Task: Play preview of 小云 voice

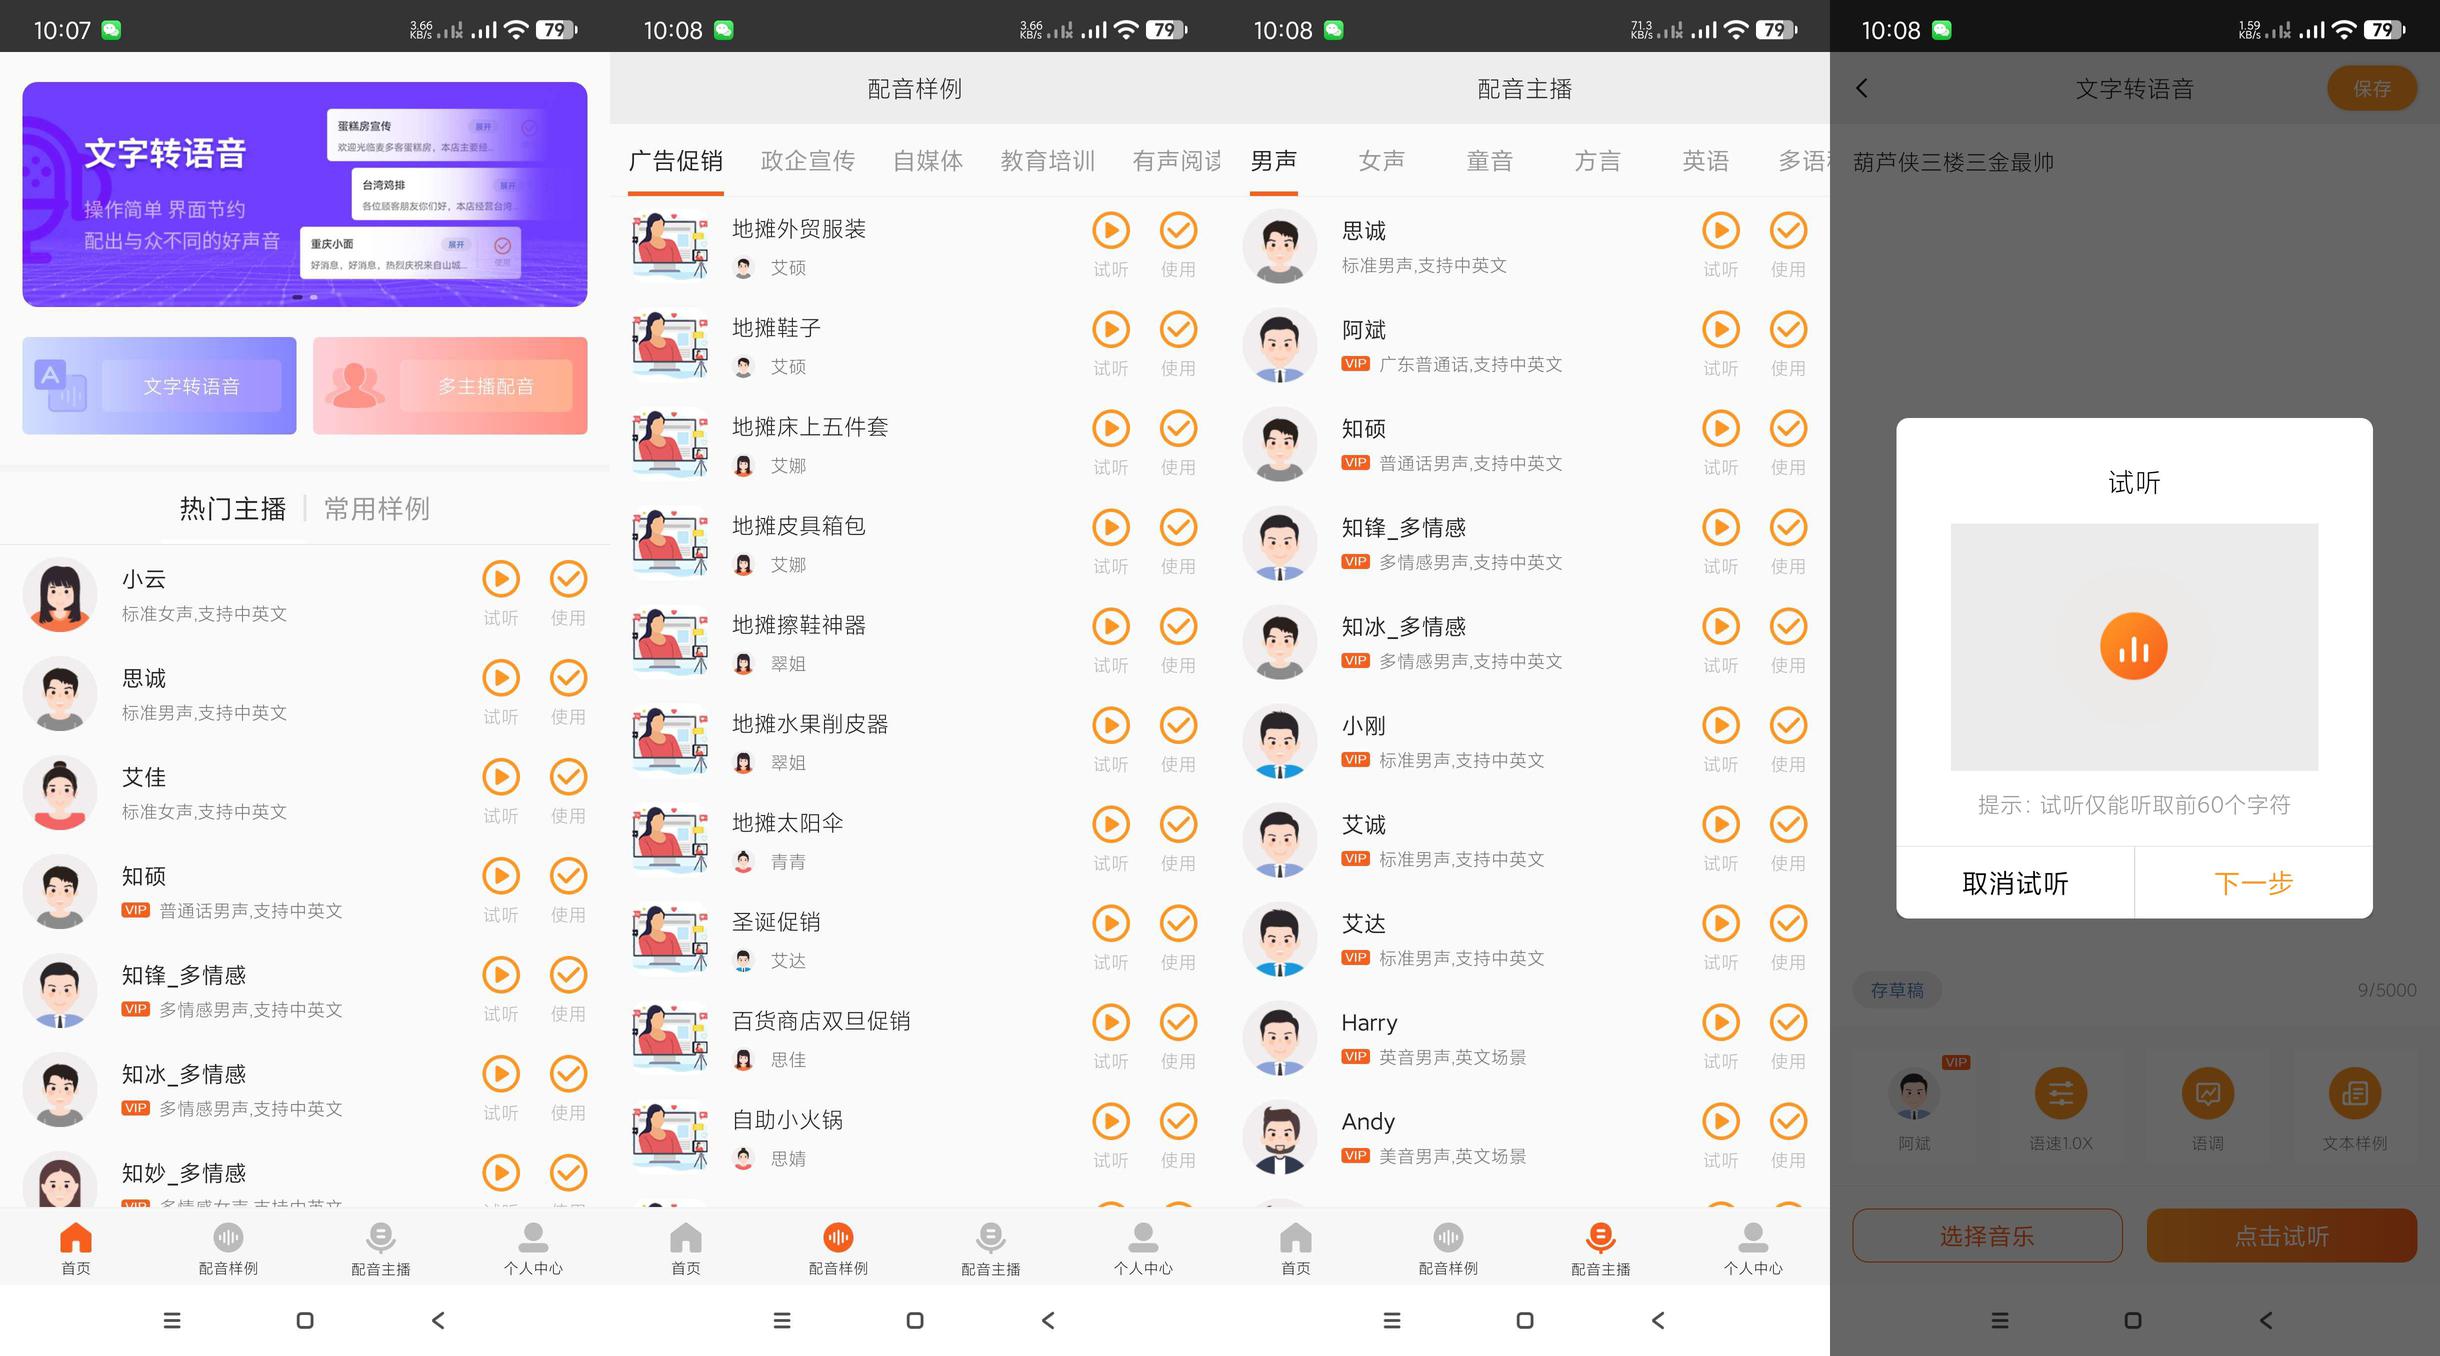Action: click(501, 579)
